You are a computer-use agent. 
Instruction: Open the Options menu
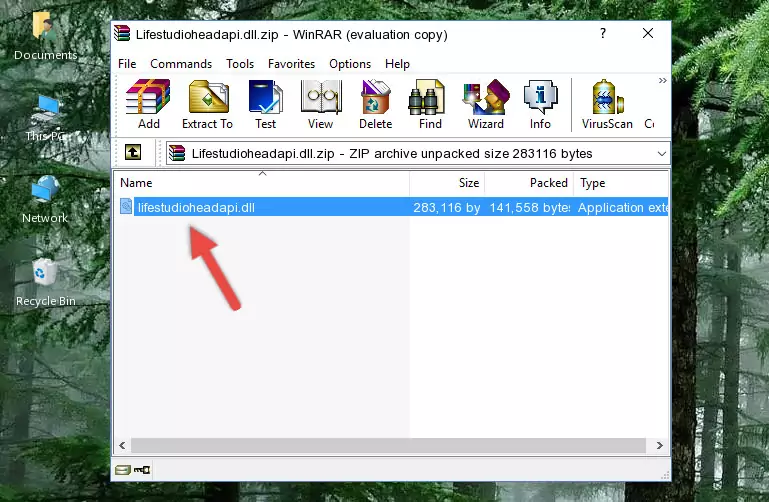click(350, 64)
